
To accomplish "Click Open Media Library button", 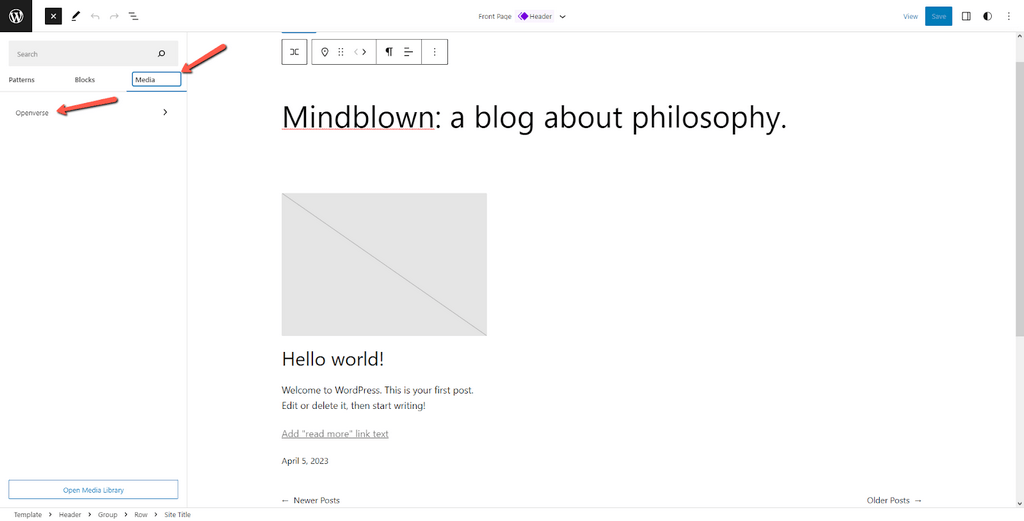I will (x=93, y=489).
